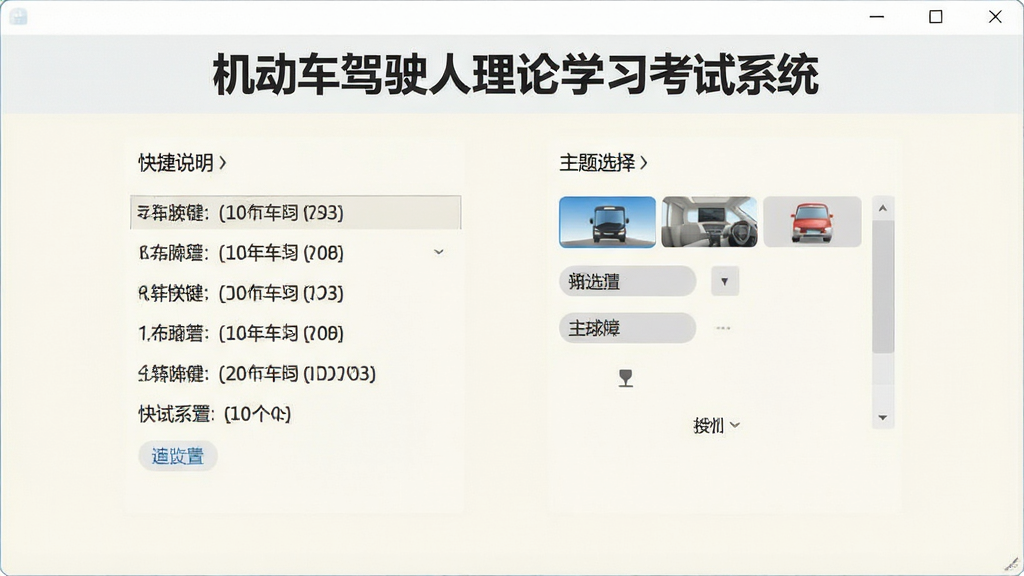The width and height of the screenshot is (1024, 576).
Task: Minimize the exam system window
Action: click(877, 17)
